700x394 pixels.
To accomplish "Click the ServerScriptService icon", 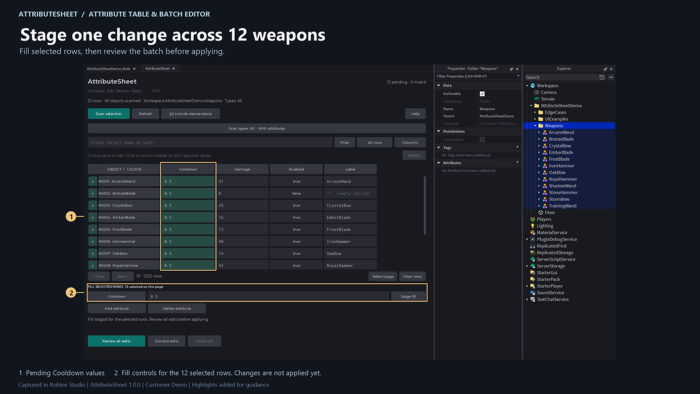I will [533, 260].
